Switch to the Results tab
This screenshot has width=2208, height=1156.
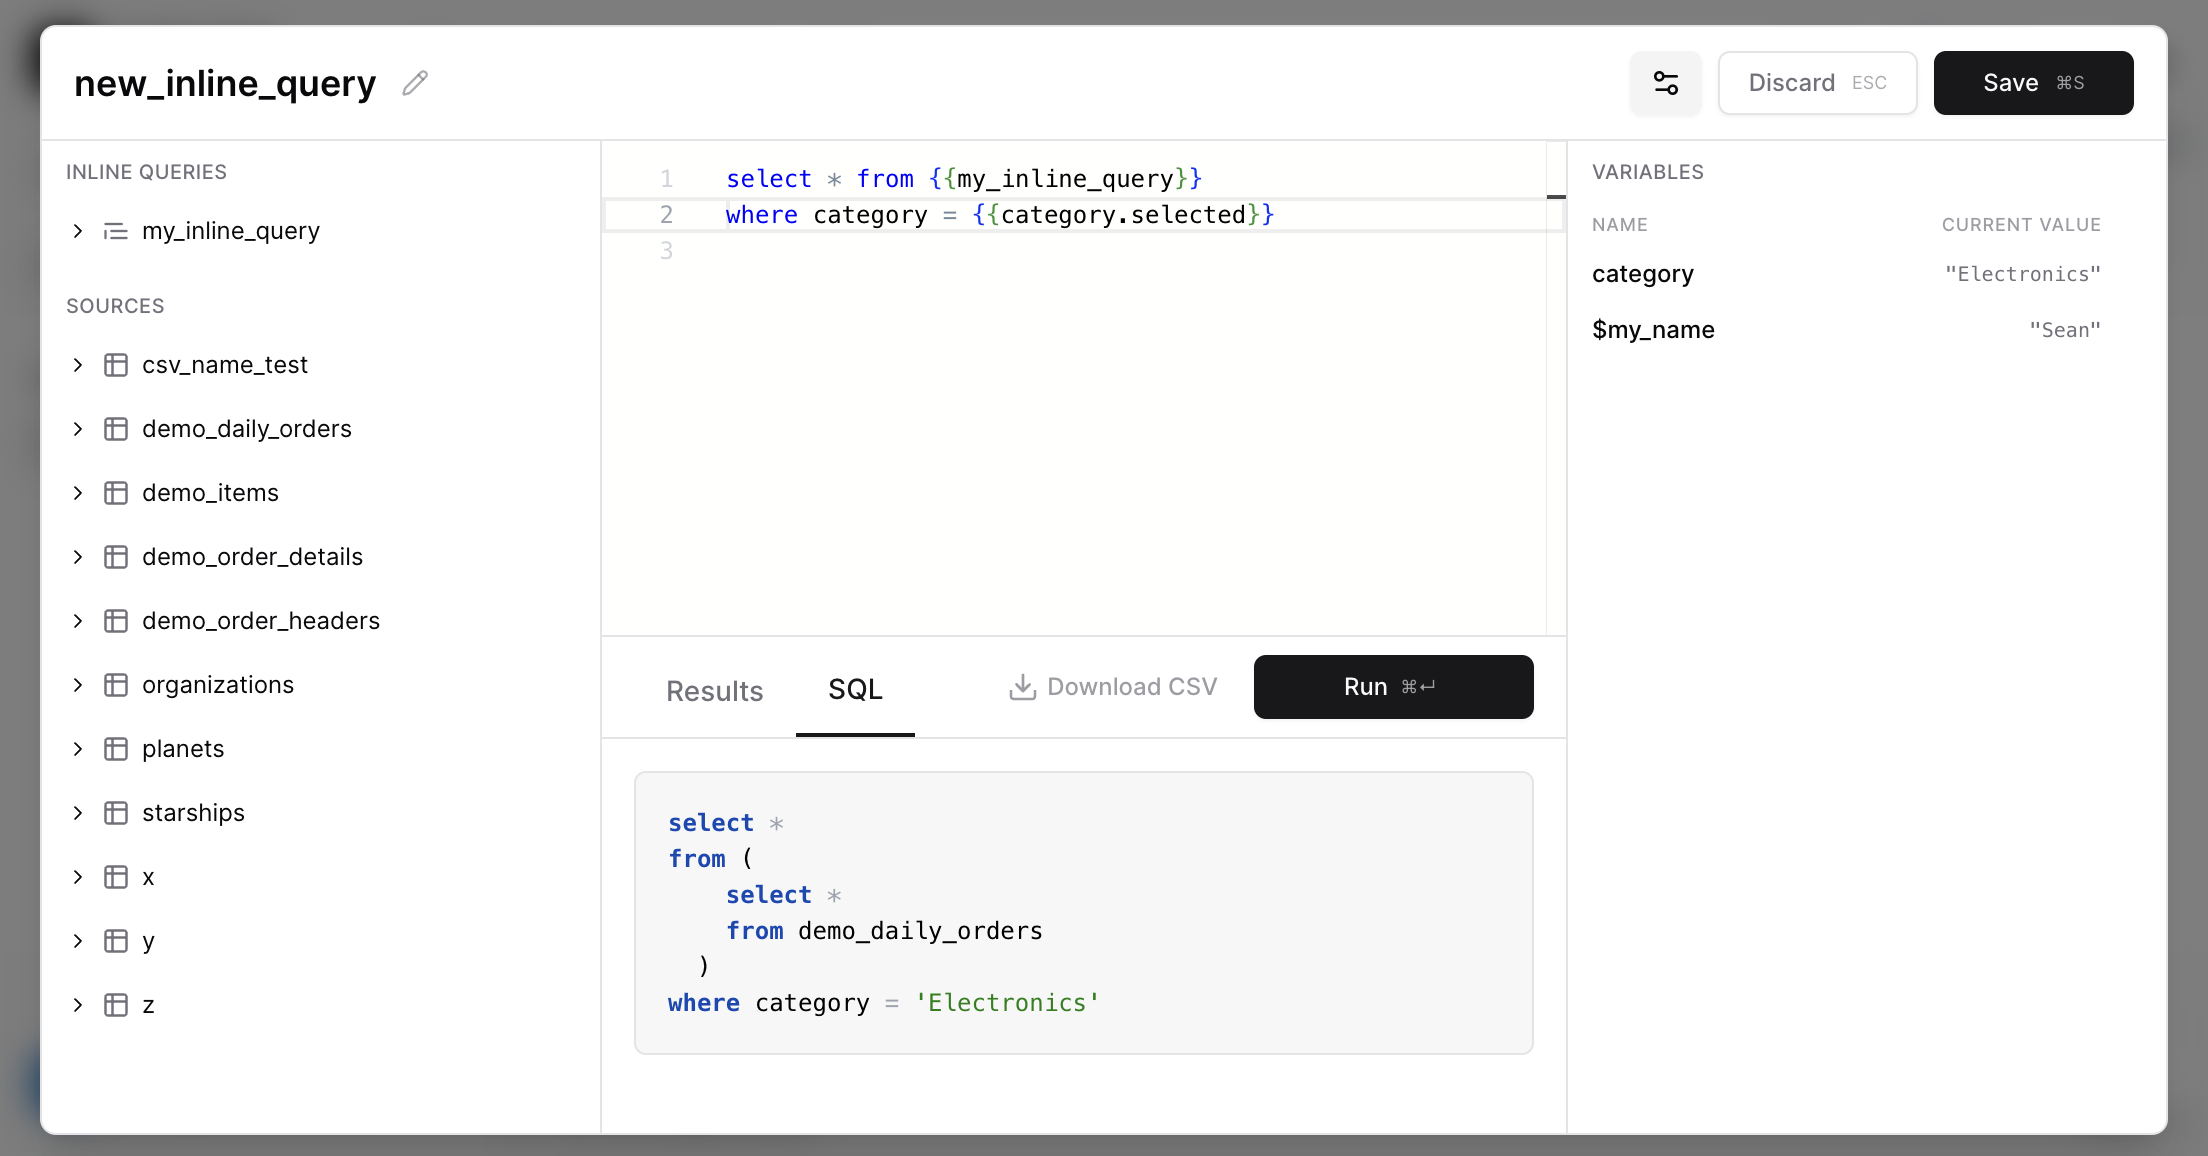click(x=714, y=690)
